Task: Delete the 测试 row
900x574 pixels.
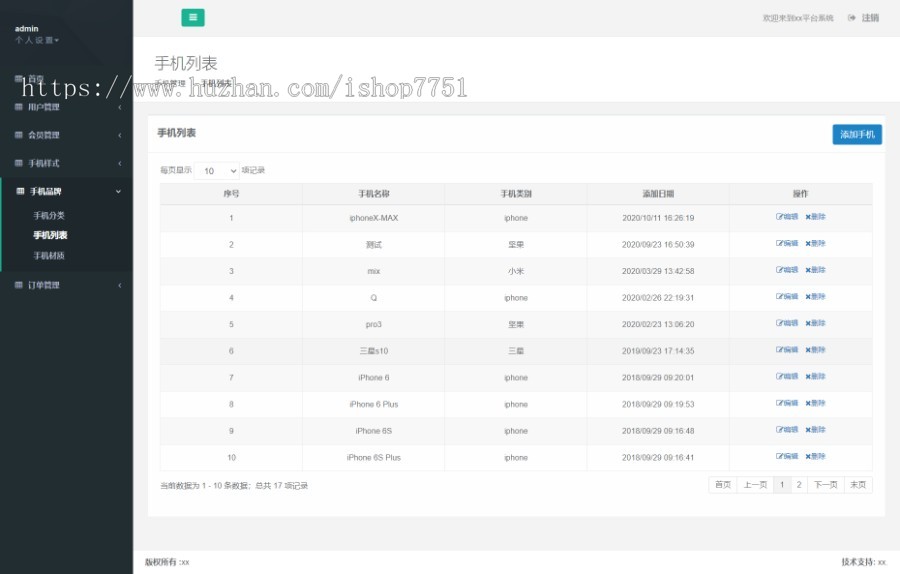Action: click(x=815, y=243)
